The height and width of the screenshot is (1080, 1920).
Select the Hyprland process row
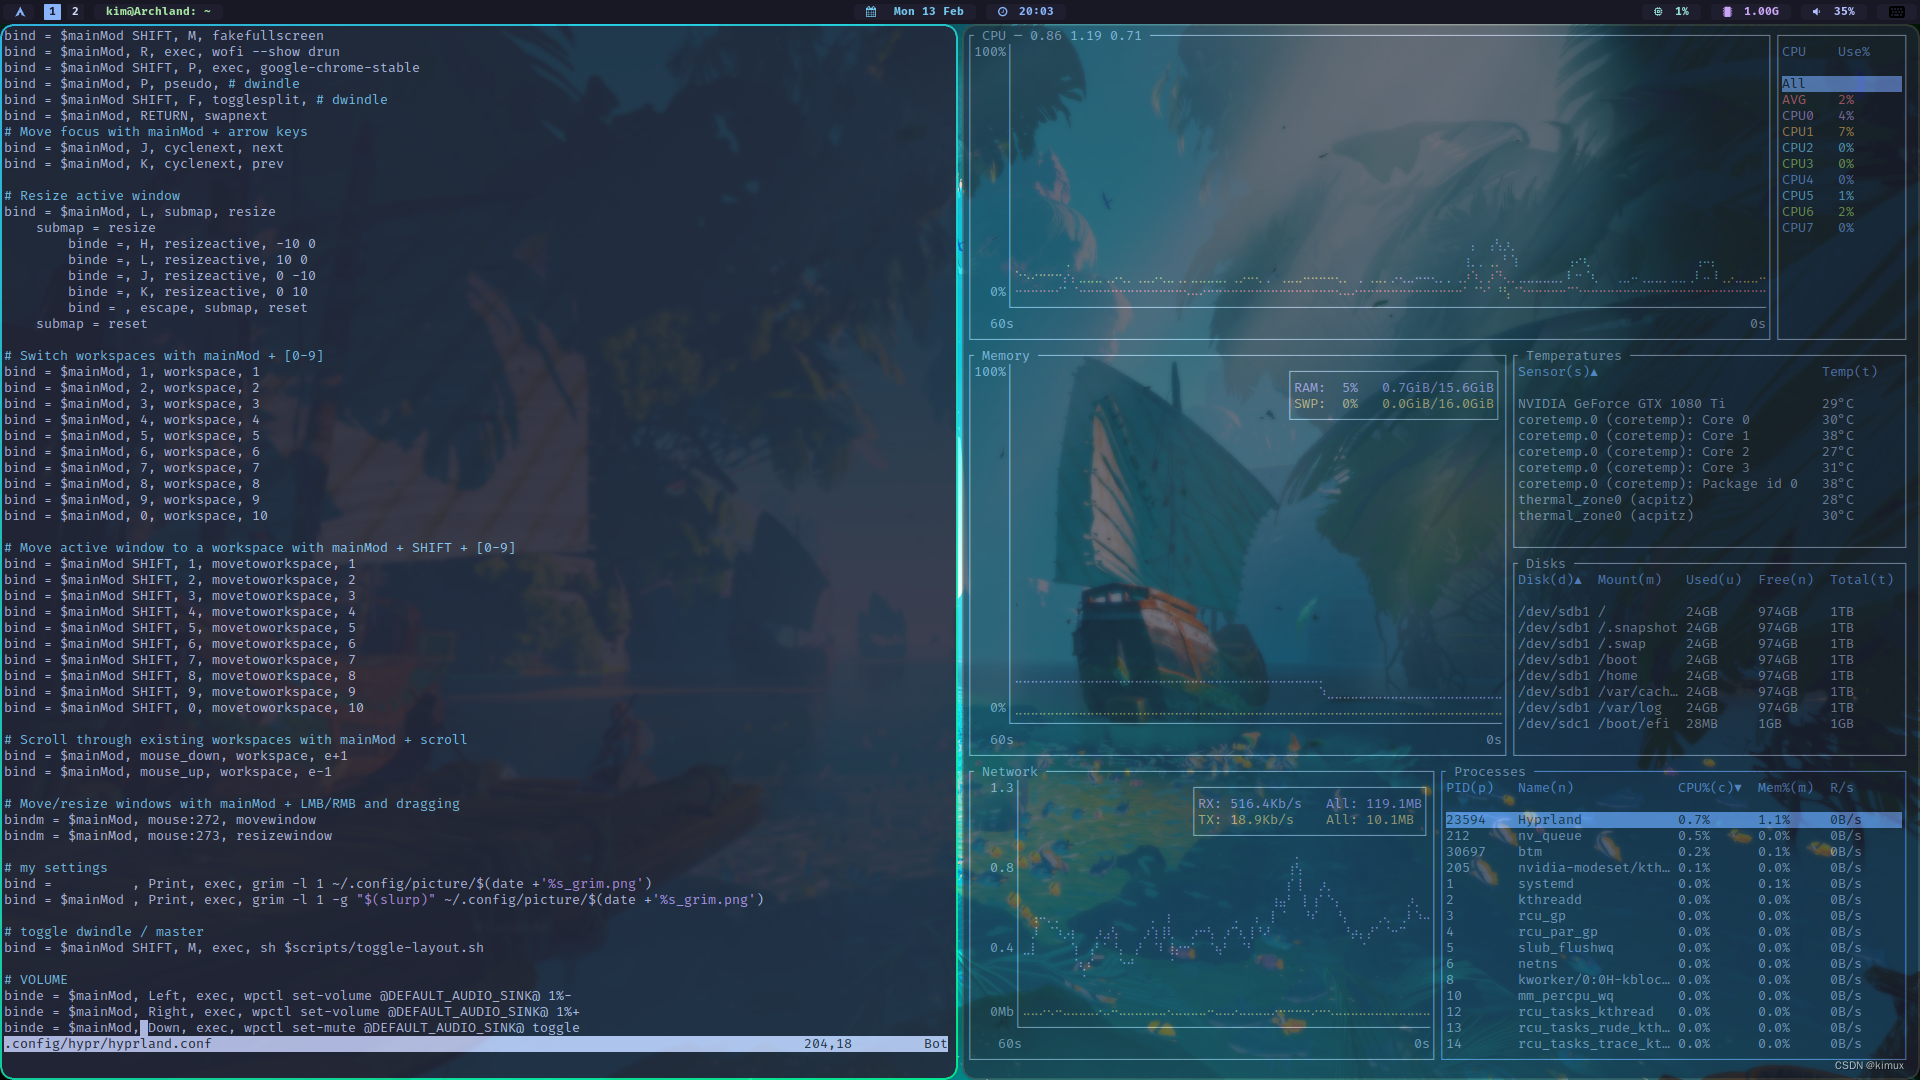point(1673,820)
